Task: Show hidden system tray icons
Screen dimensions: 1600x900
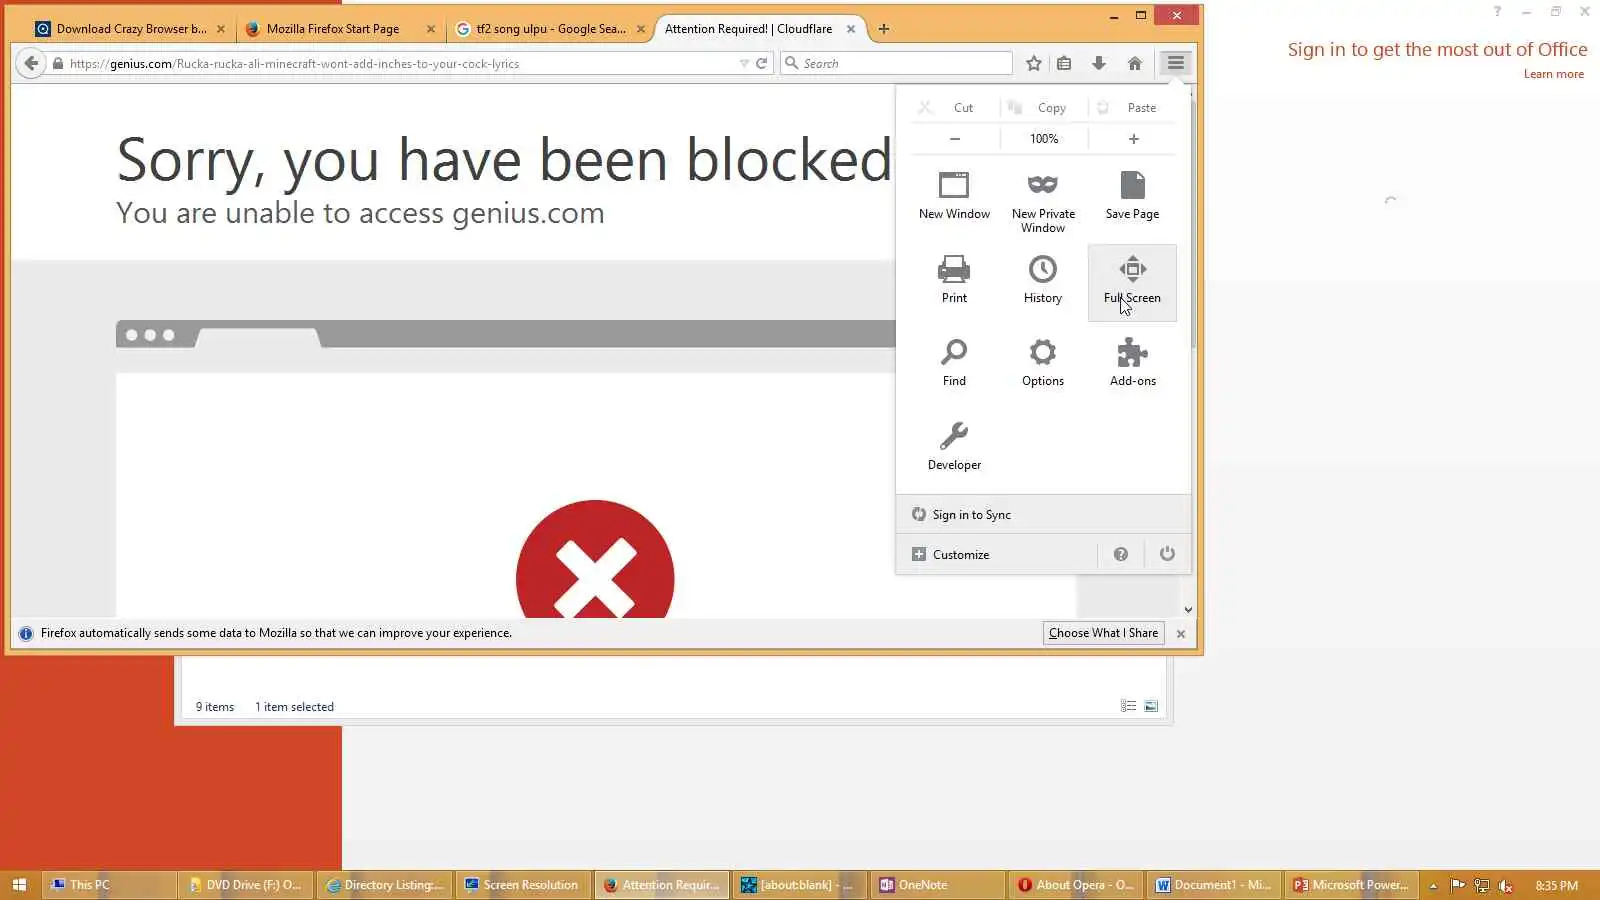Action: tap(1433, 885)
